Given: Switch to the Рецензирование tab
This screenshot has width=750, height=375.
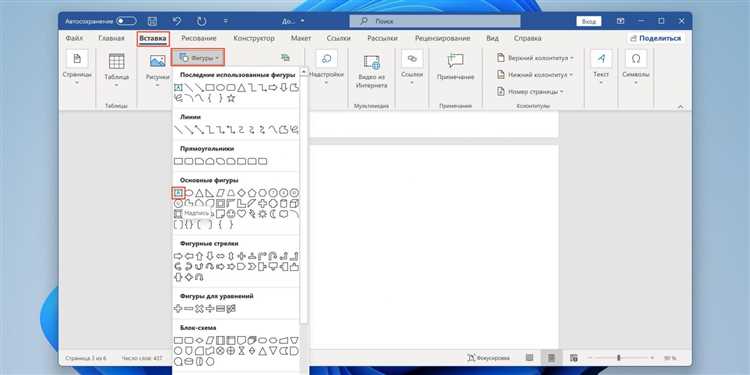Looking at the screenshot, I should point(442,38).
